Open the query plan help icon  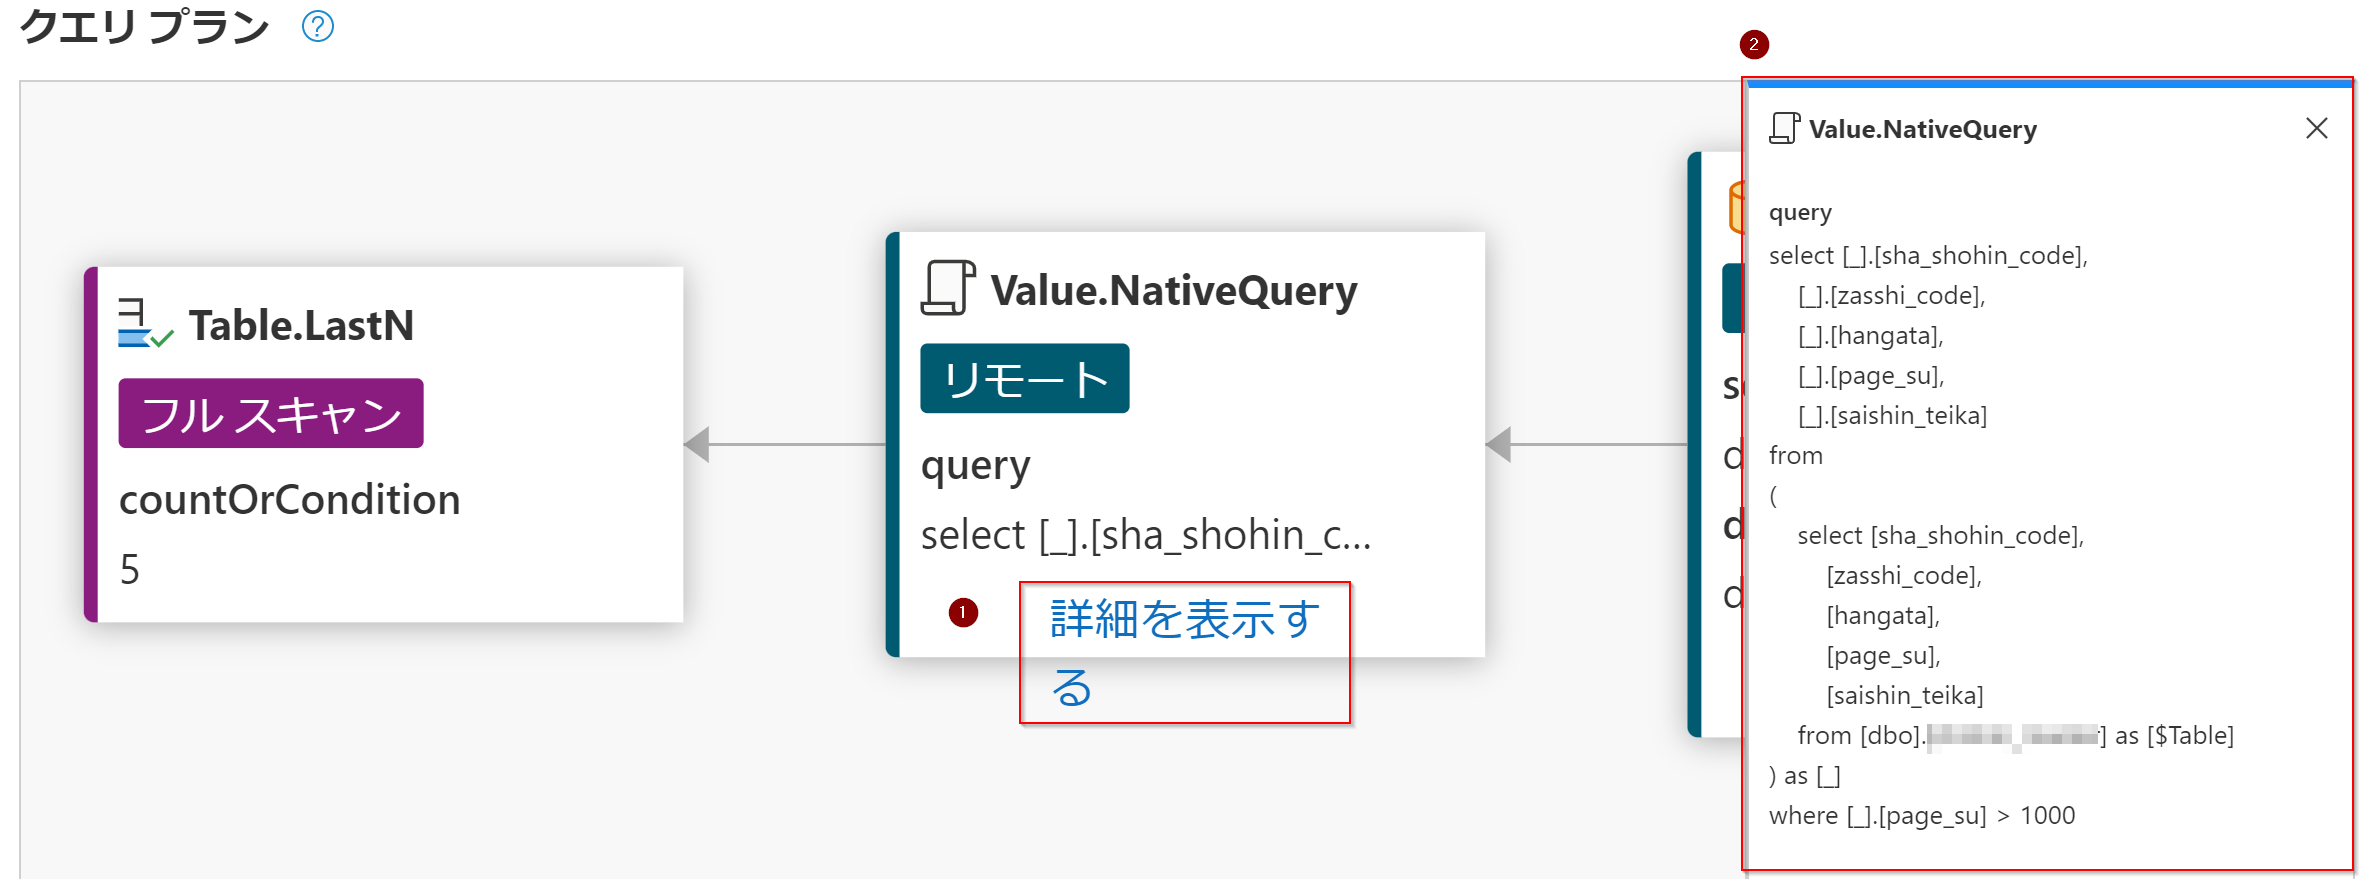click(x=318, y=26)
